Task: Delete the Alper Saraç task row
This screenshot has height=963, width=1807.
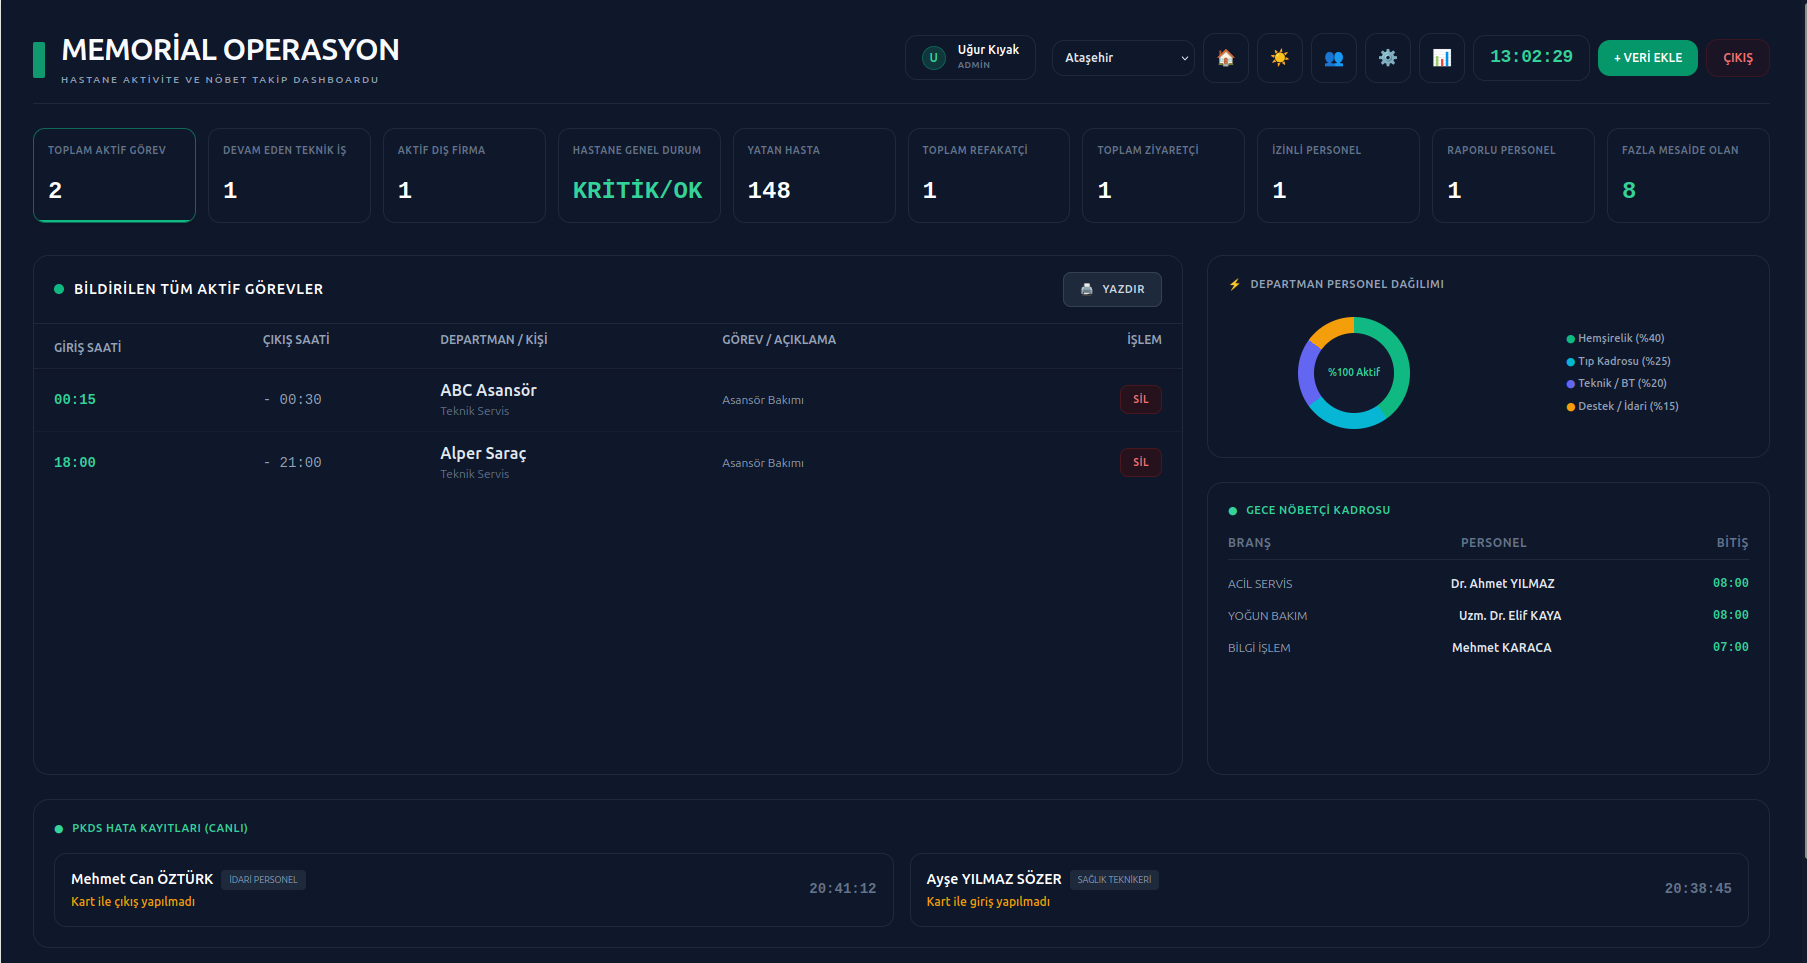Action: click(1140, 462)
